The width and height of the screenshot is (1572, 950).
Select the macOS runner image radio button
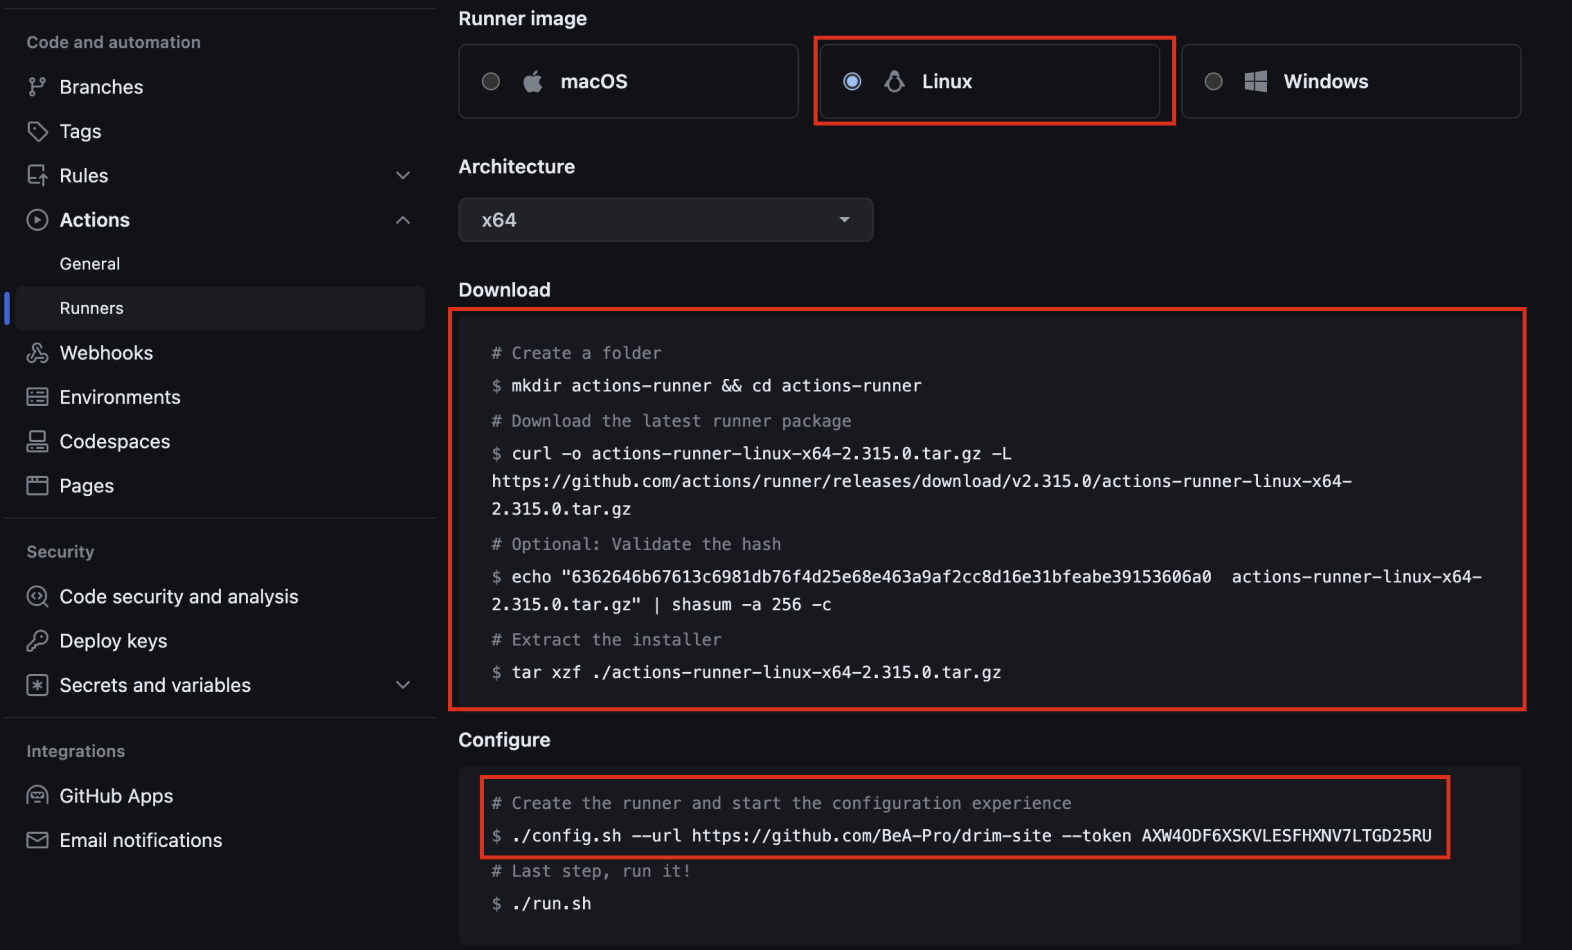click(x=491, y=82)
